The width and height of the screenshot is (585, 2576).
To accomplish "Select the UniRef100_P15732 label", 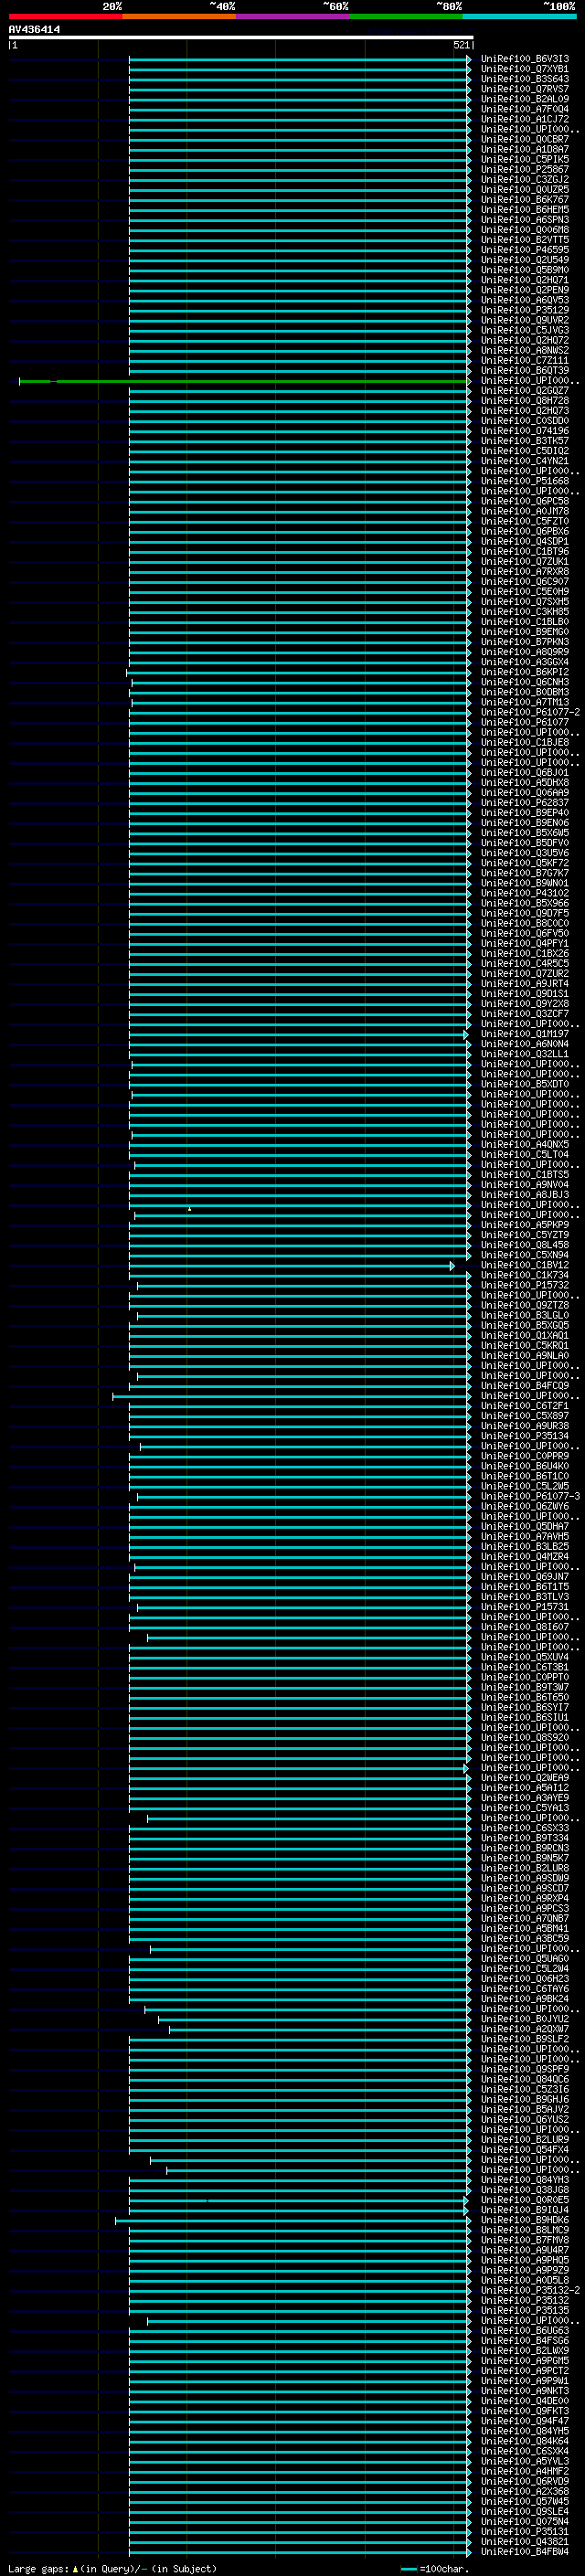I will point(525,1286).
